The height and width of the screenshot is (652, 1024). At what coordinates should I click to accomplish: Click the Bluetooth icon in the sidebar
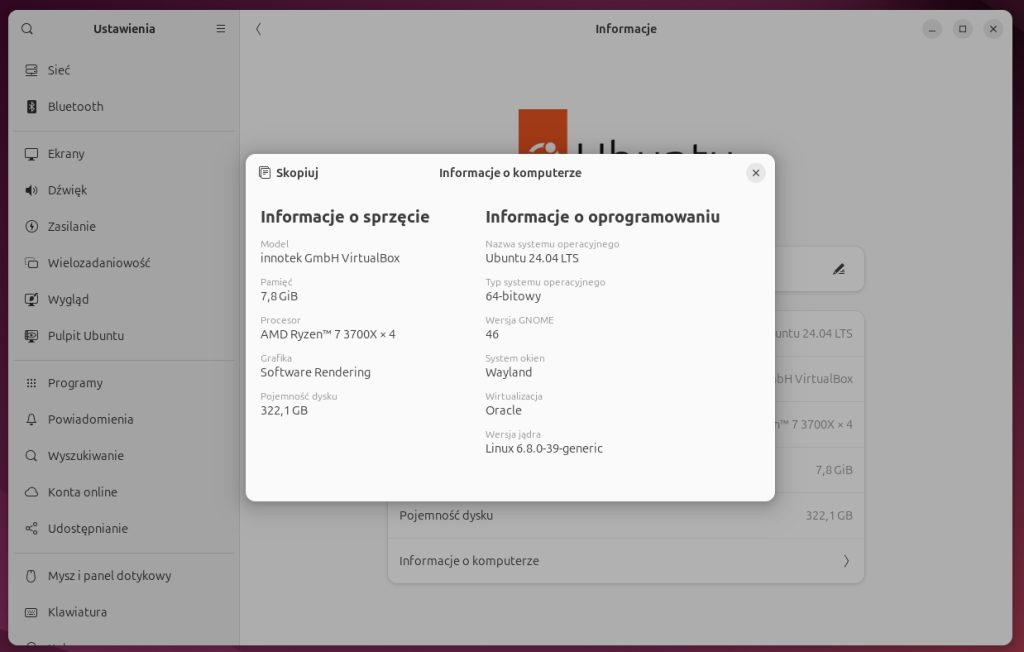click(x=31, y=107)
